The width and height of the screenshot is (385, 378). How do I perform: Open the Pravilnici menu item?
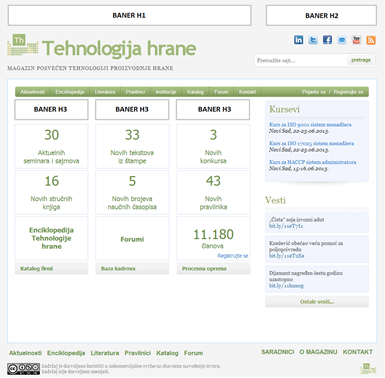pyautogui.click(x=135, y=92)
